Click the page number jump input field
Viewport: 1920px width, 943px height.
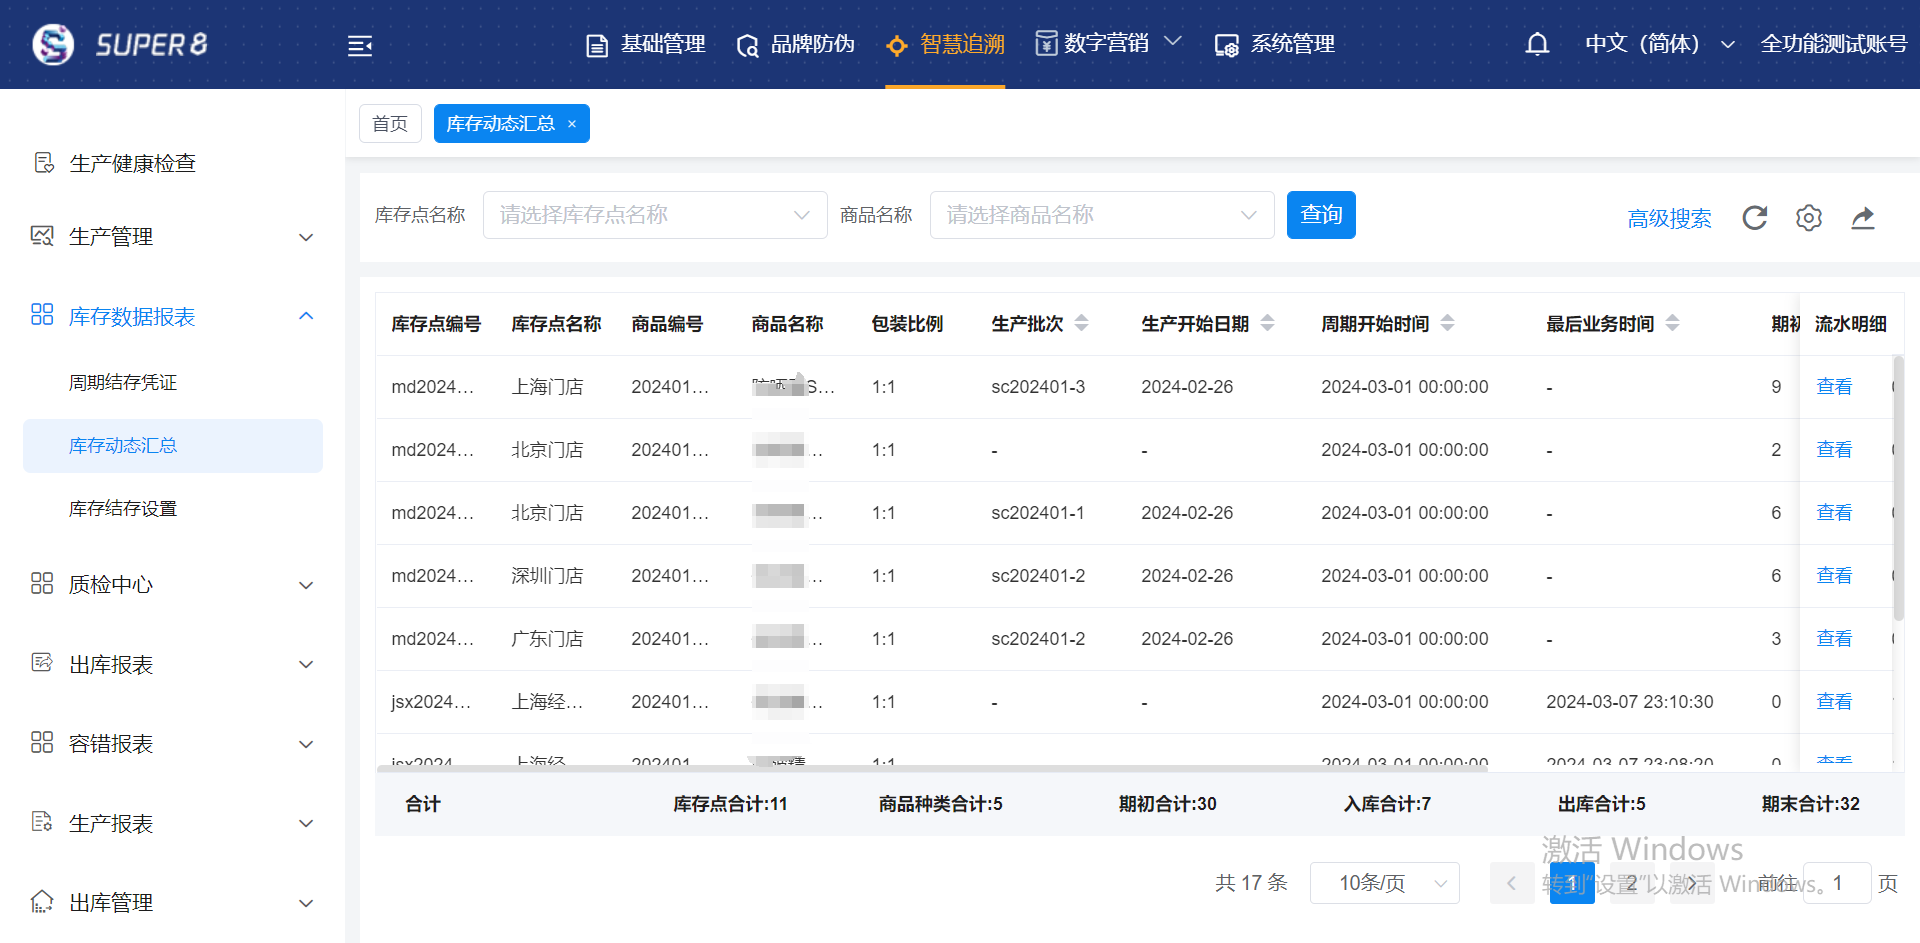pos(1836,883)
